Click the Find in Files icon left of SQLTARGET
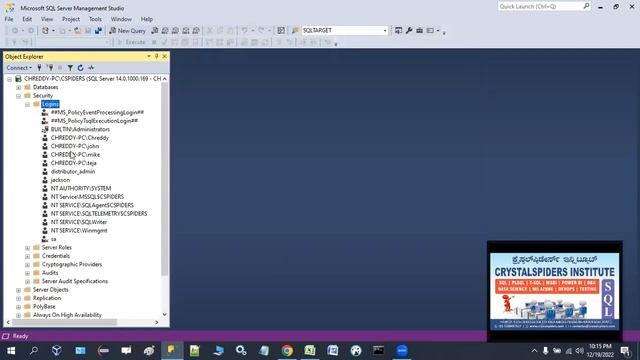Screen dimensions: 640x360 (x=295, y=31)
